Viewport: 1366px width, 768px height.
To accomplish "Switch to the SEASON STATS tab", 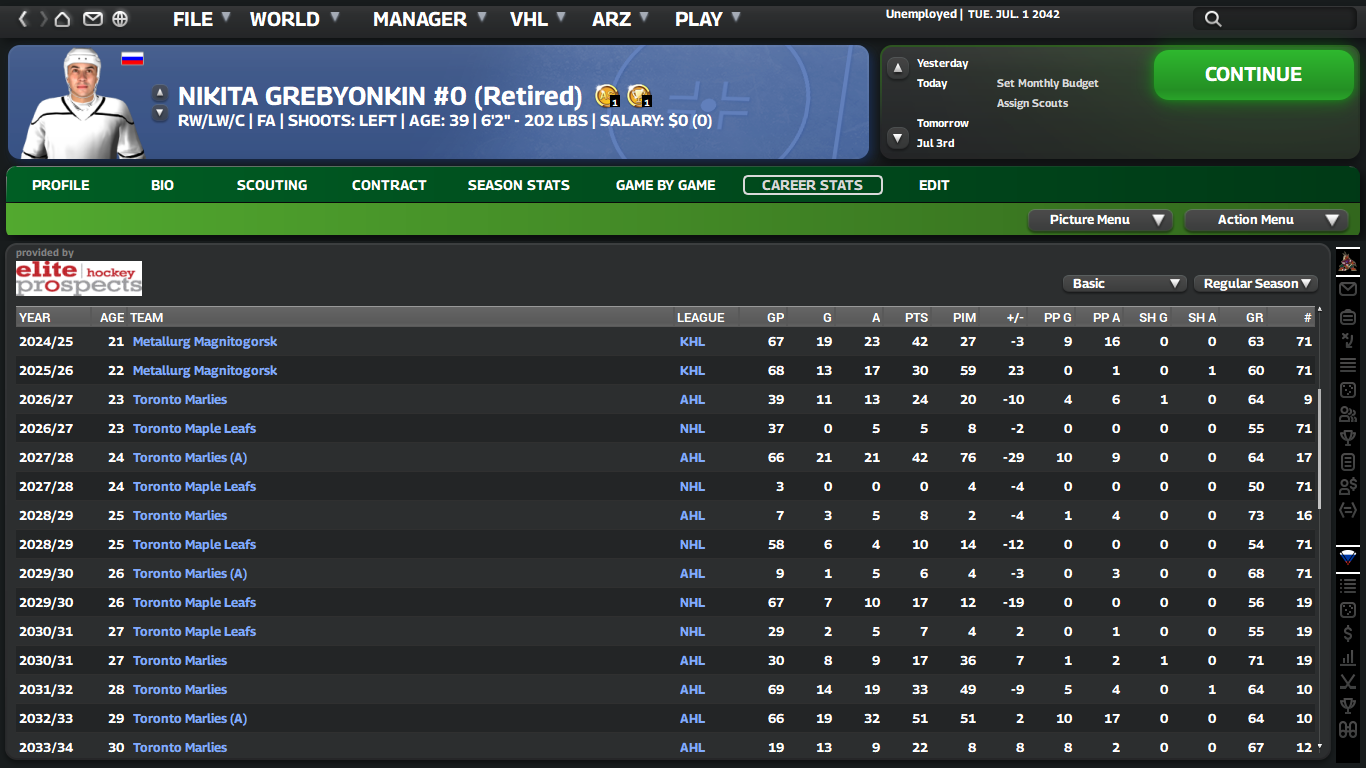I will 518,185.
